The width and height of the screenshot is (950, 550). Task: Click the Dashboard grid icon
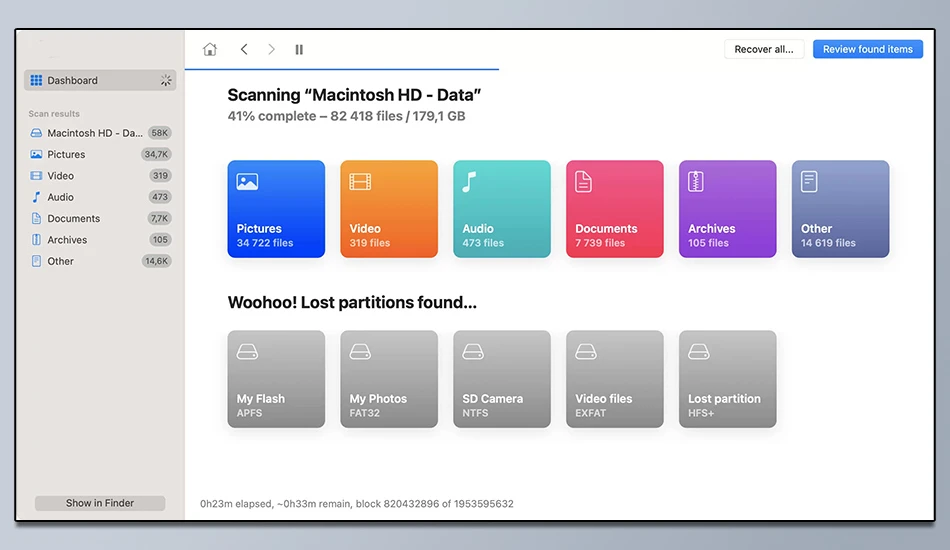tap(36, 80)
